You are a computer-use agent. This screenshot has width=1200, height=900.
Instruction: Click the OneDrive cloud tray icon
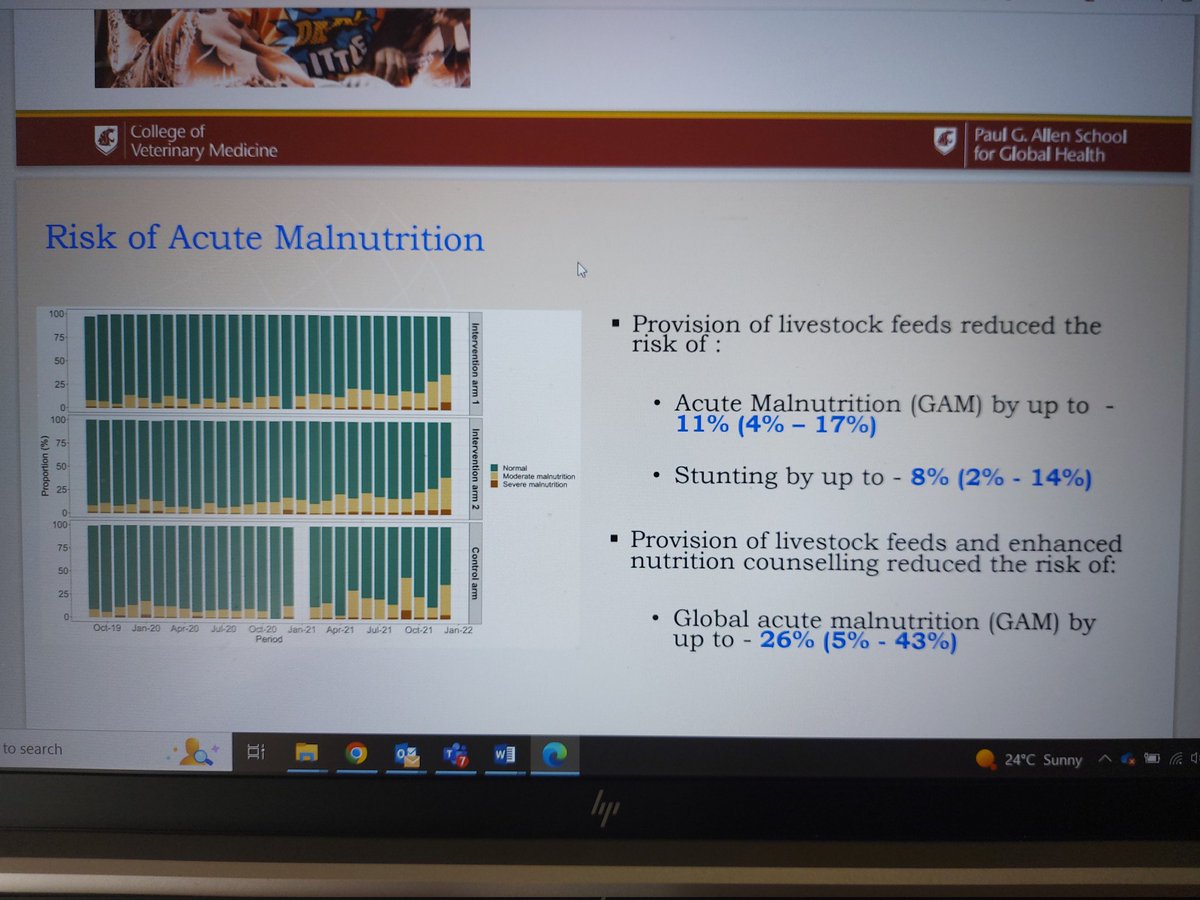(x=1127, y=760)
